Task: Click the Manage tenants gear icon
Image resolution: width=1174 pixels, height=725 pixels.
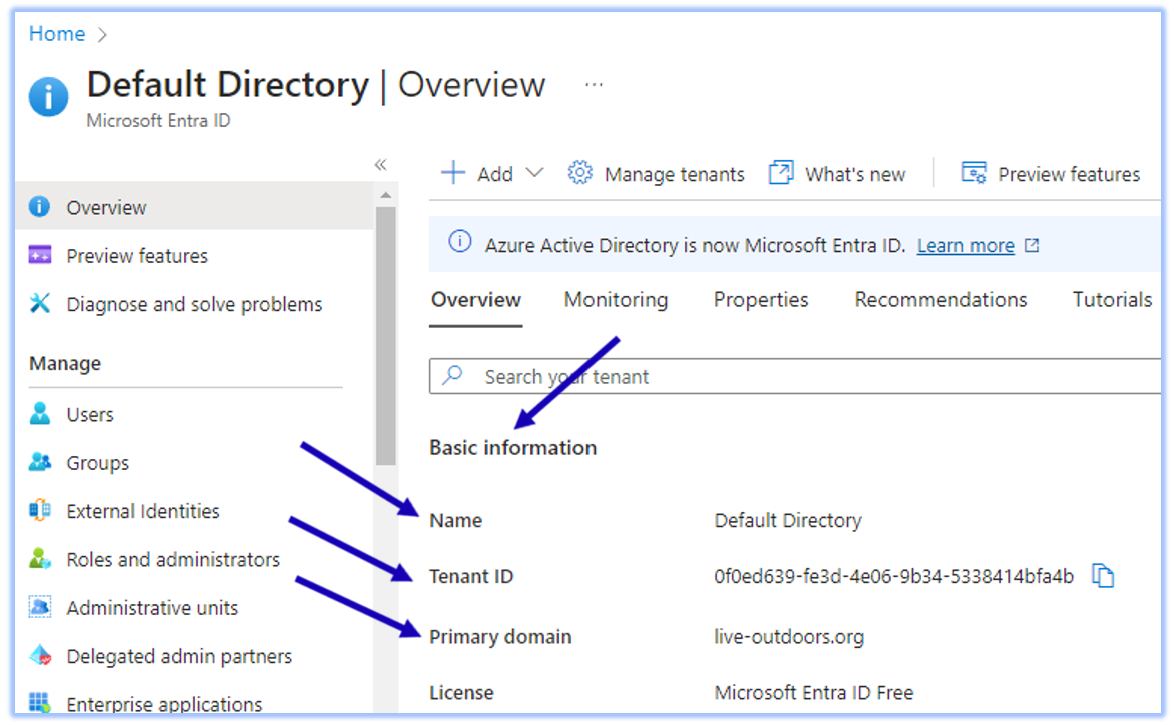Action: (580, 173)
